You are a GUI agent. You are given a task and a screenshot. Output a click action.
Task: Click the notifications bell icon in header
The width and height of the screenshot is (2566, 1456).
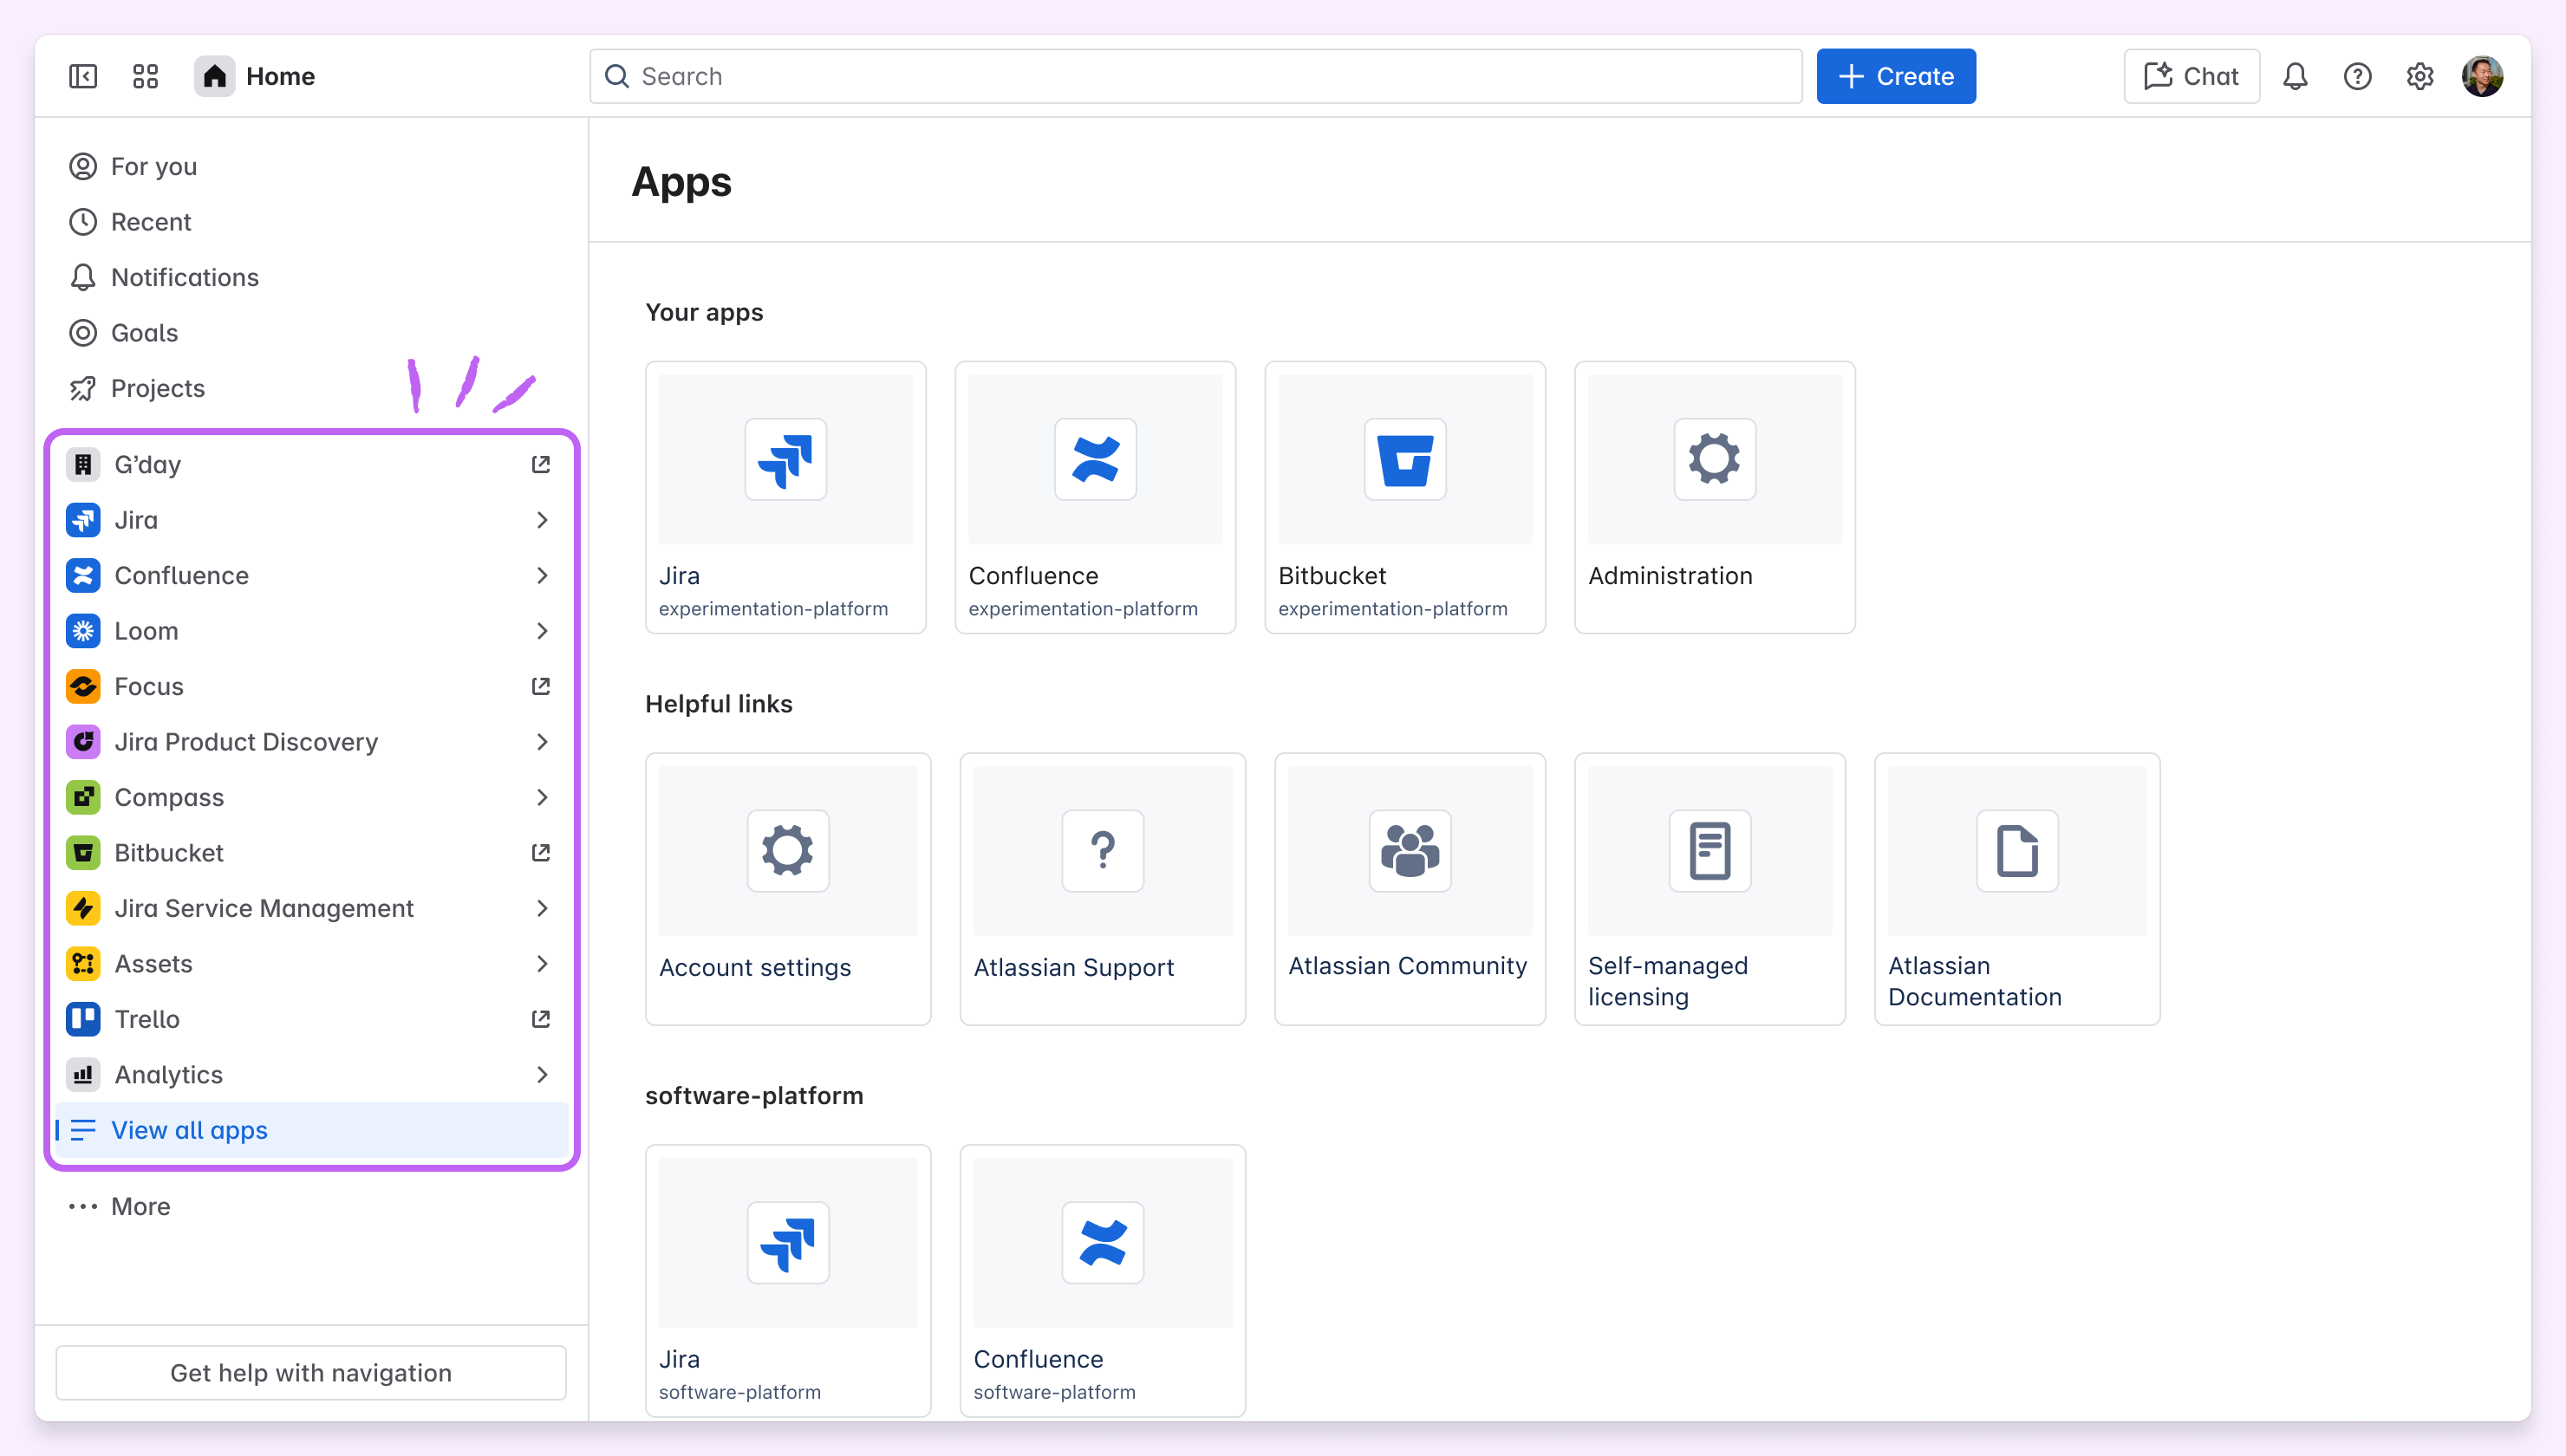tap(2295, 76)
